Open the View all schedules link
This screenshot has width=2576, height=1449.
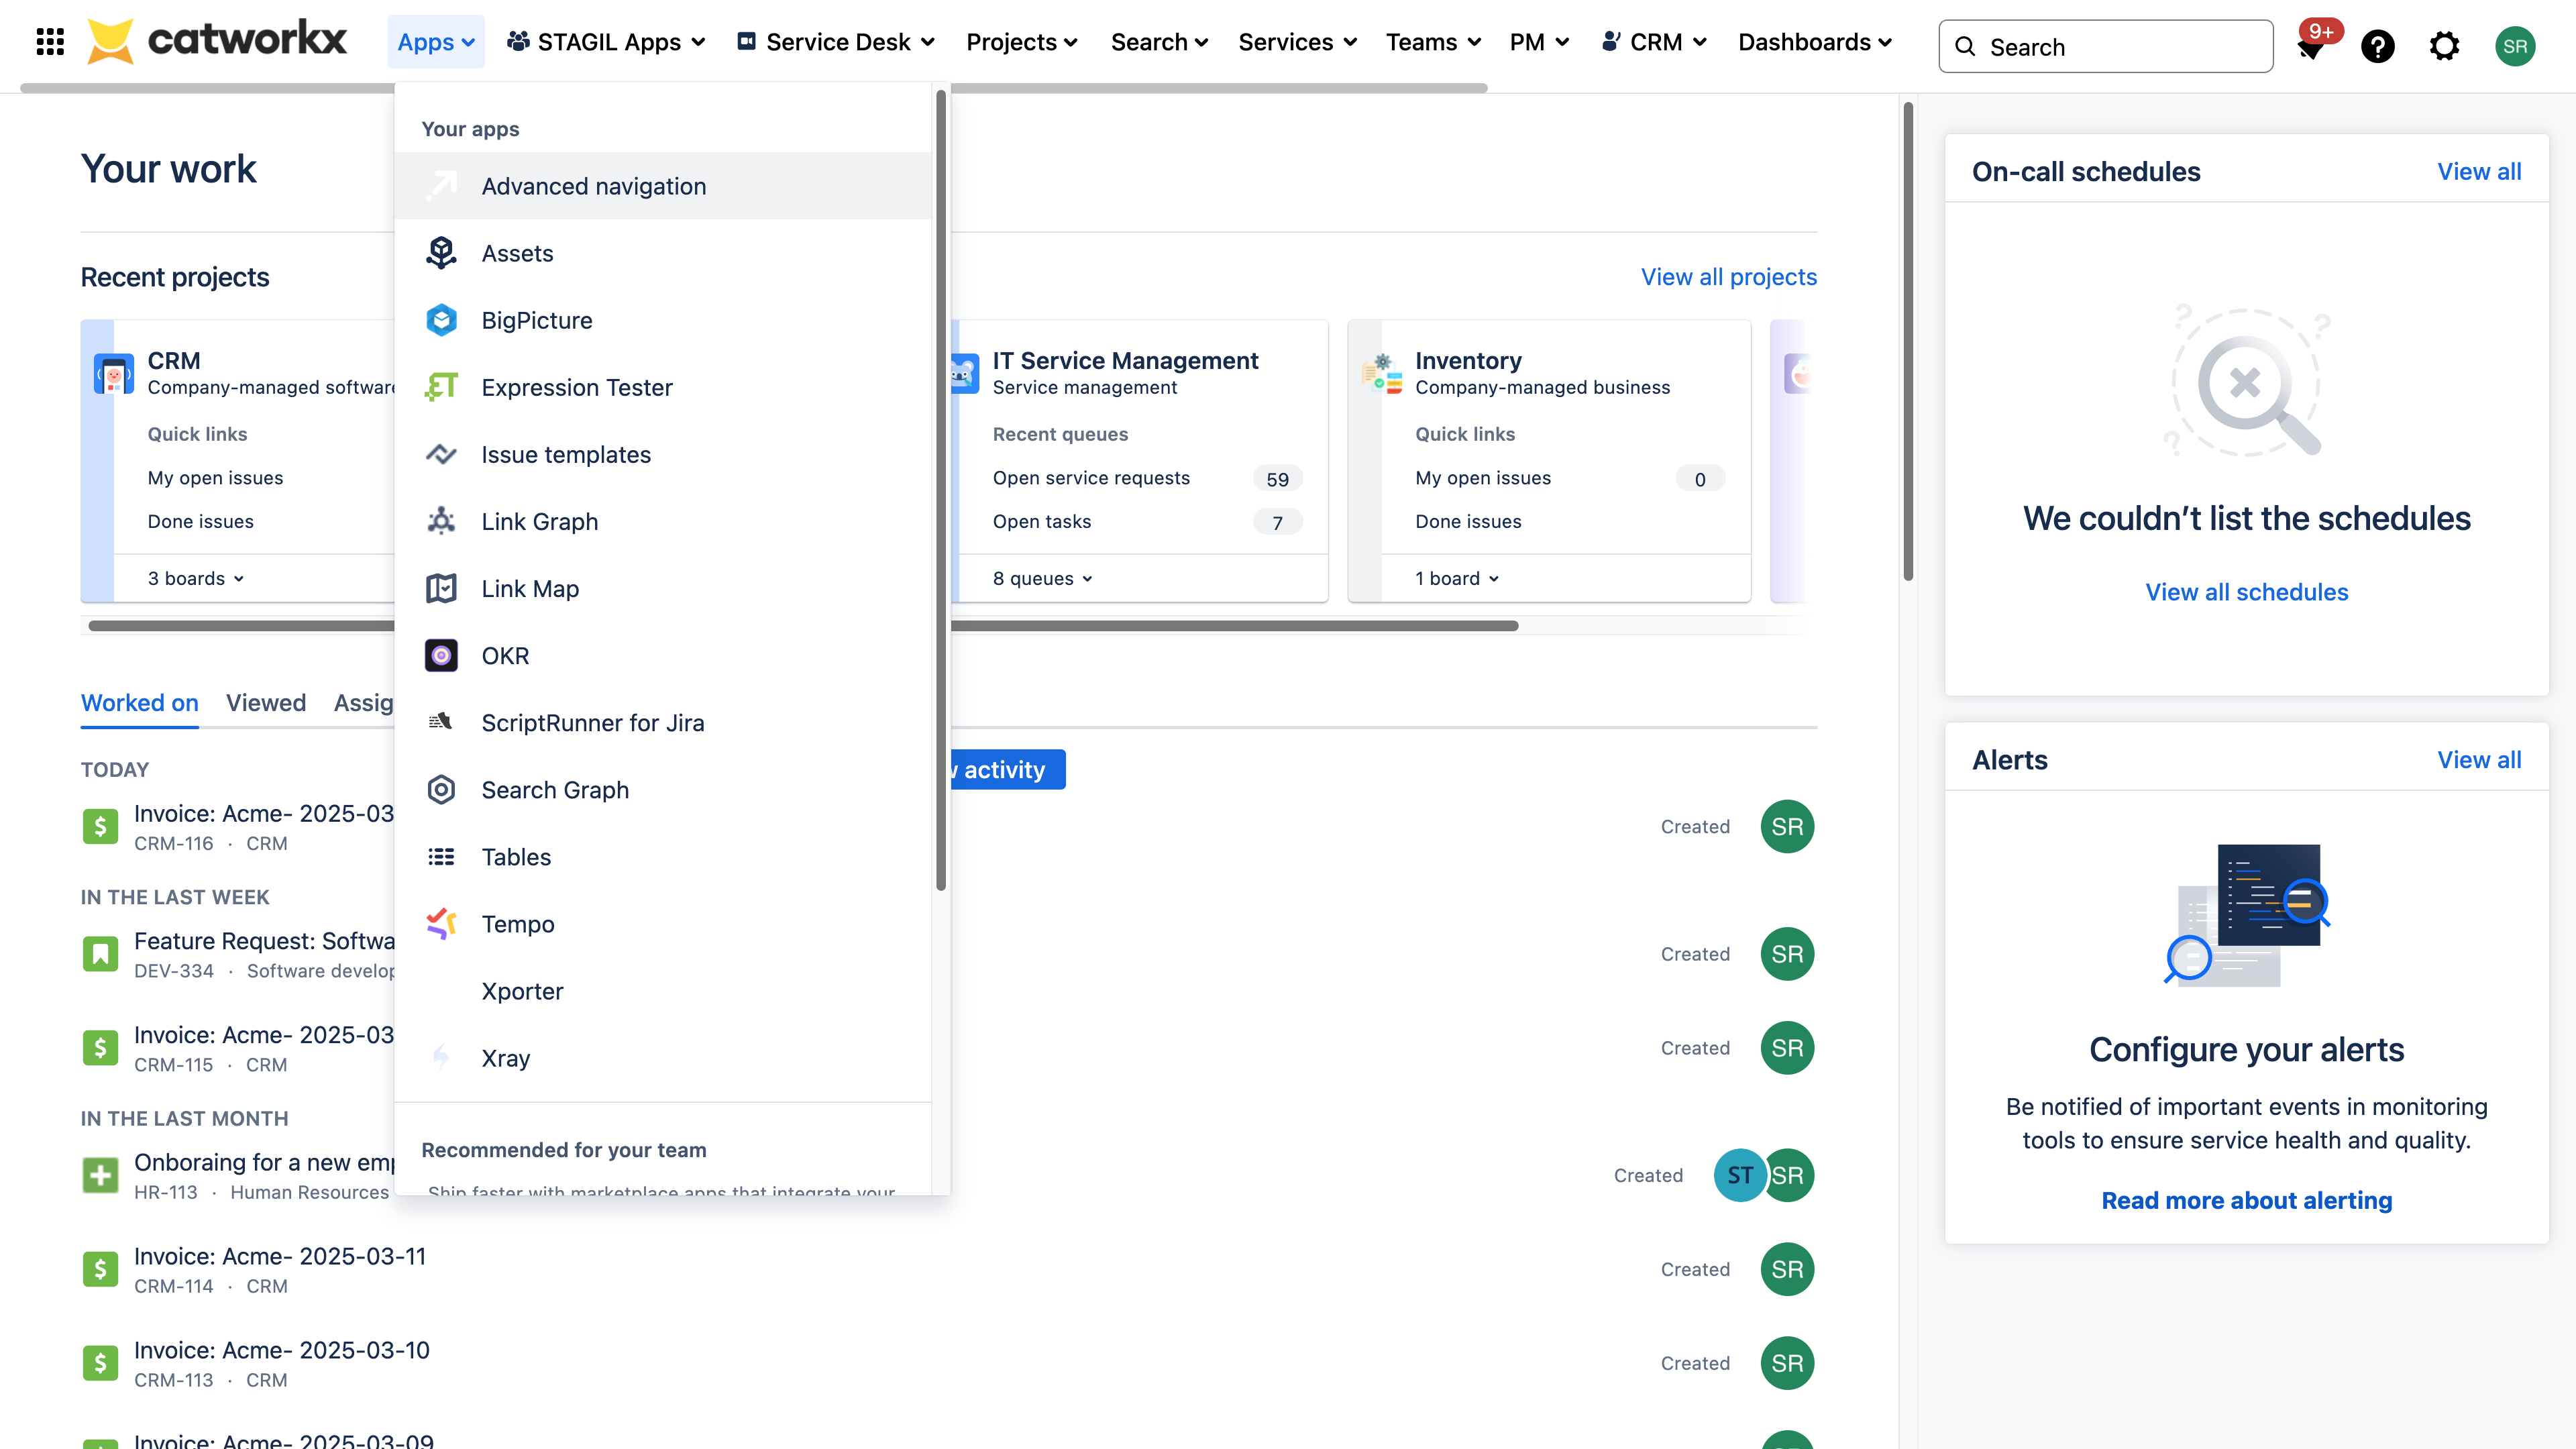(2246, 592)
